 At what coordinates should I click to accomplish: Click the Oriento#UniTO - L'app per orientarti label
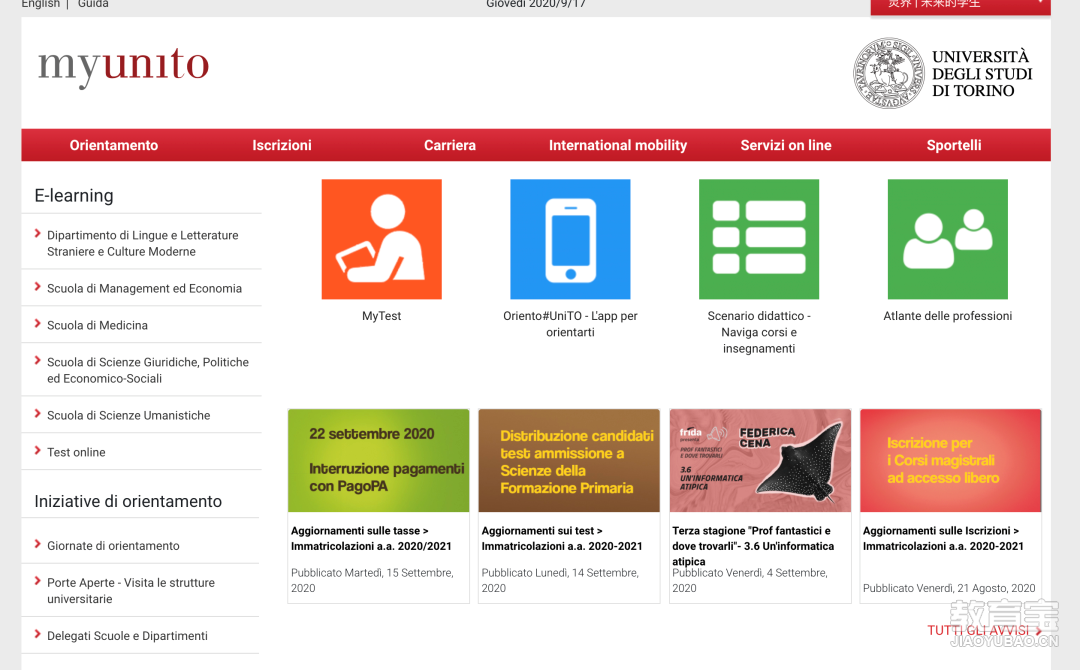tap(570, 324)
